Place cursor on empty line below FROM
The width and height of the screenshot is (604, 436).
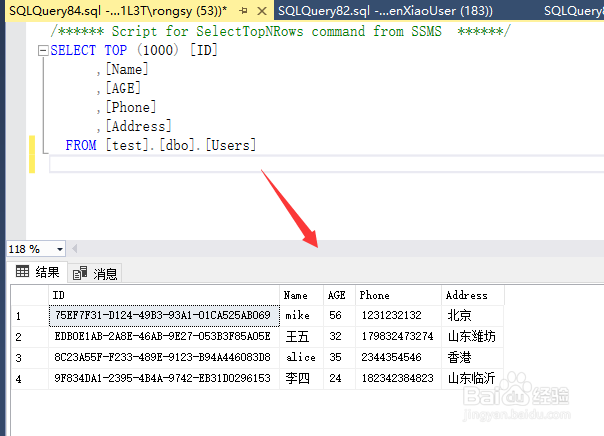click(x=326, y=164)
